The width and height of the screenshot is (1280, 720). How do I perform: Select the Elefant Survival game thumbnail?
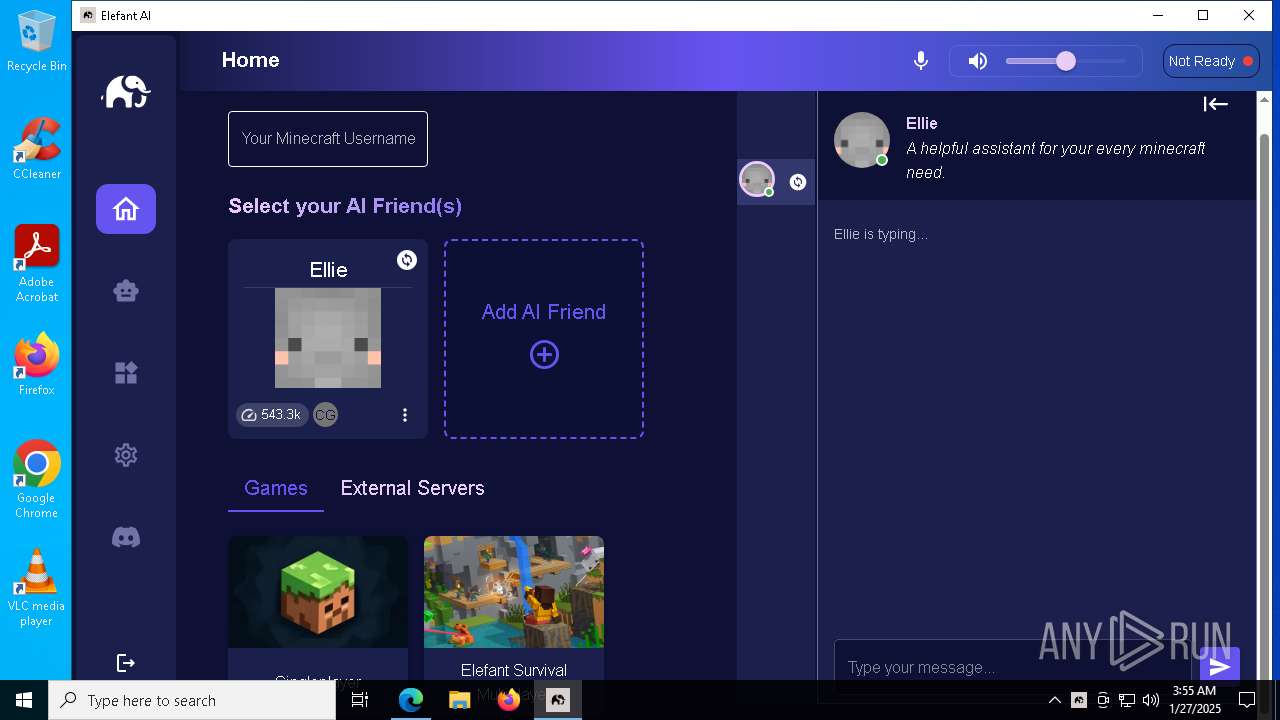coord(514,592)
